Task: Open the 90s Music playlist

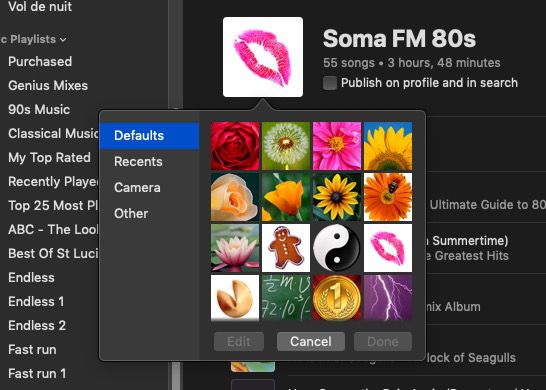Action: [x=39, y=110]
